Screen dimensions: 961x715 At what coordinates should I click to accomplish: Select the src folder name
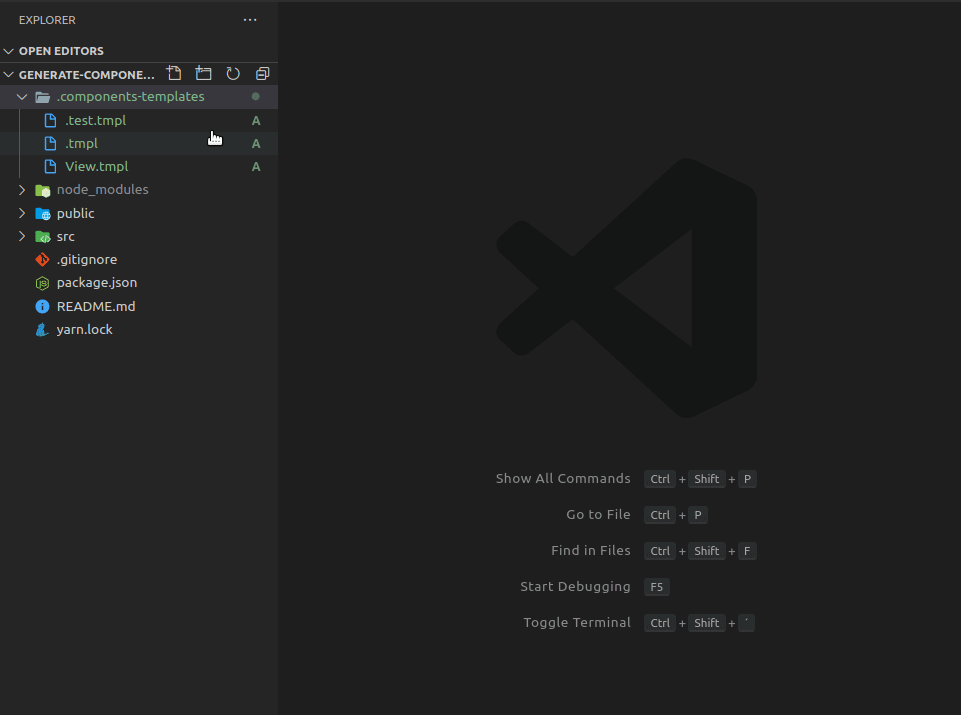(x=66, y=236)
